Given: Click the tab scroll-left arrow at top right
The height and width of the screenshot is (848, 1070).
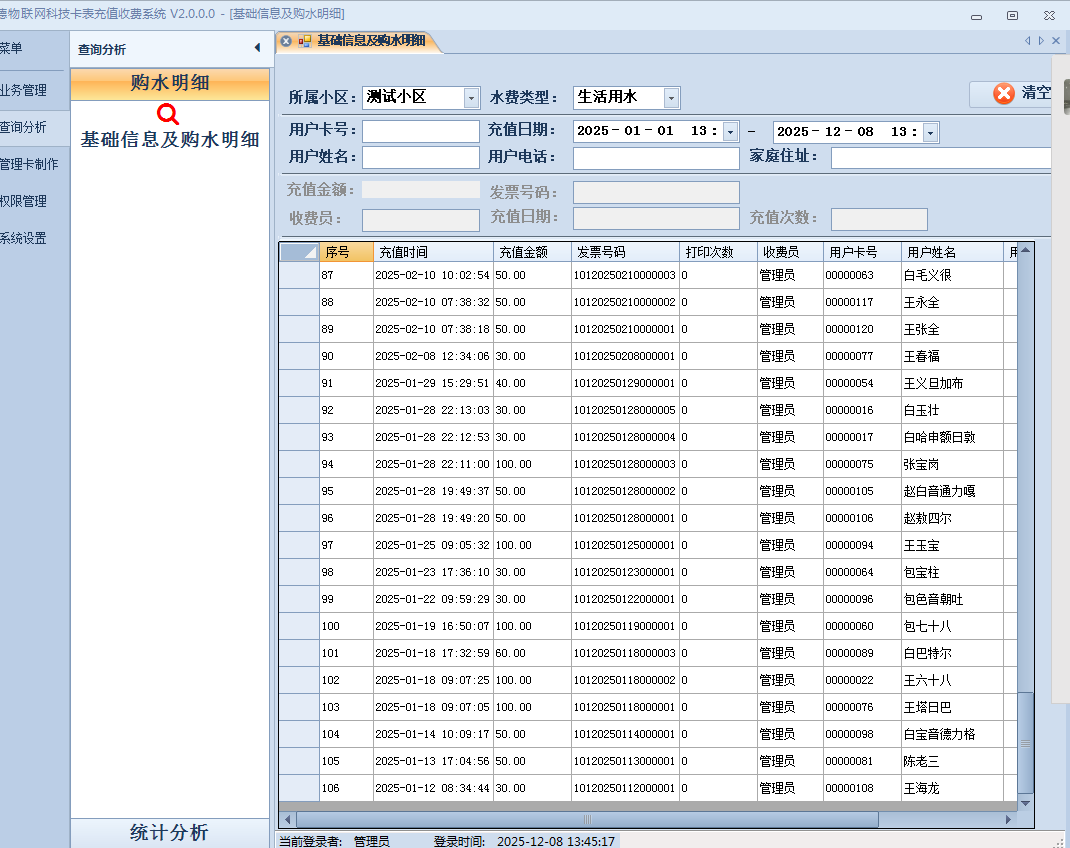Looking at the screenshot, I should coord(1027,41).
